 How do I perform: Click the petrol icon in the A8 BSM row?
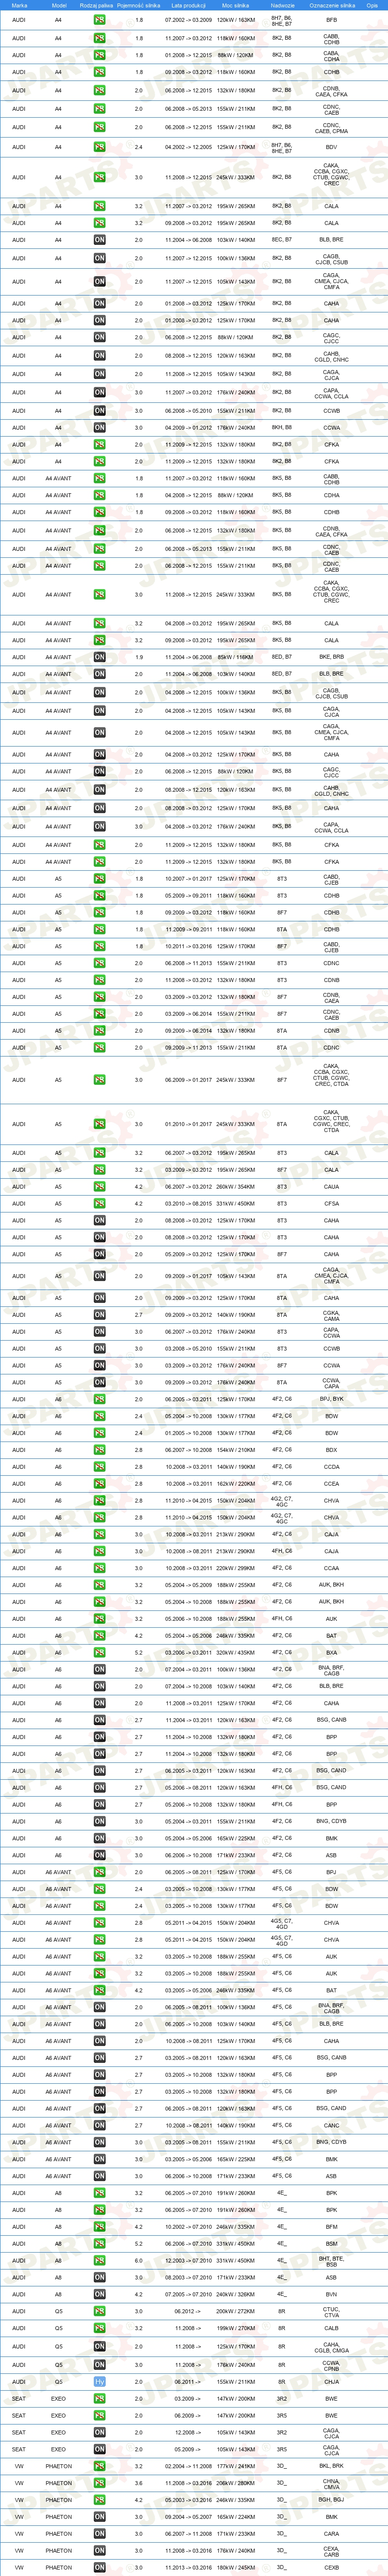tap(99, 2244)
